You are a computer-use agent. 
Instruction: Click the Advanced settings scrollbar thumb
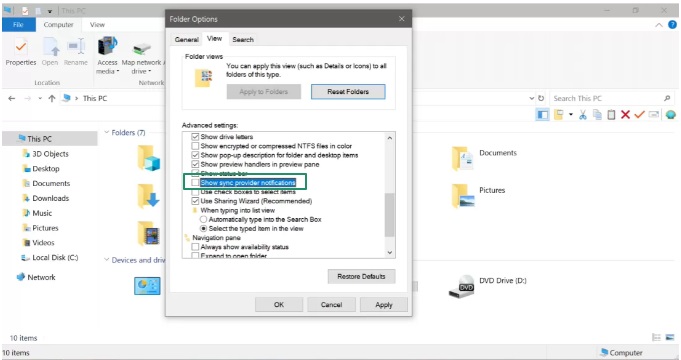[390, 215]
